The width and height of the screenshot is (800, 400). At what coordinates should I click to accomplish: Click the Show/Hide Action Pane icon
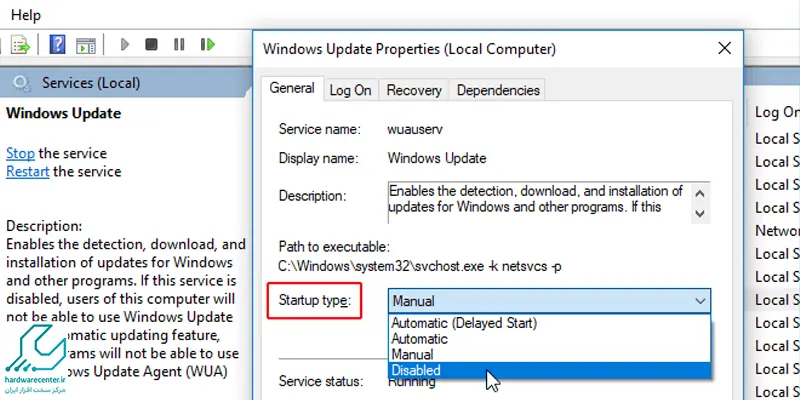86,45
